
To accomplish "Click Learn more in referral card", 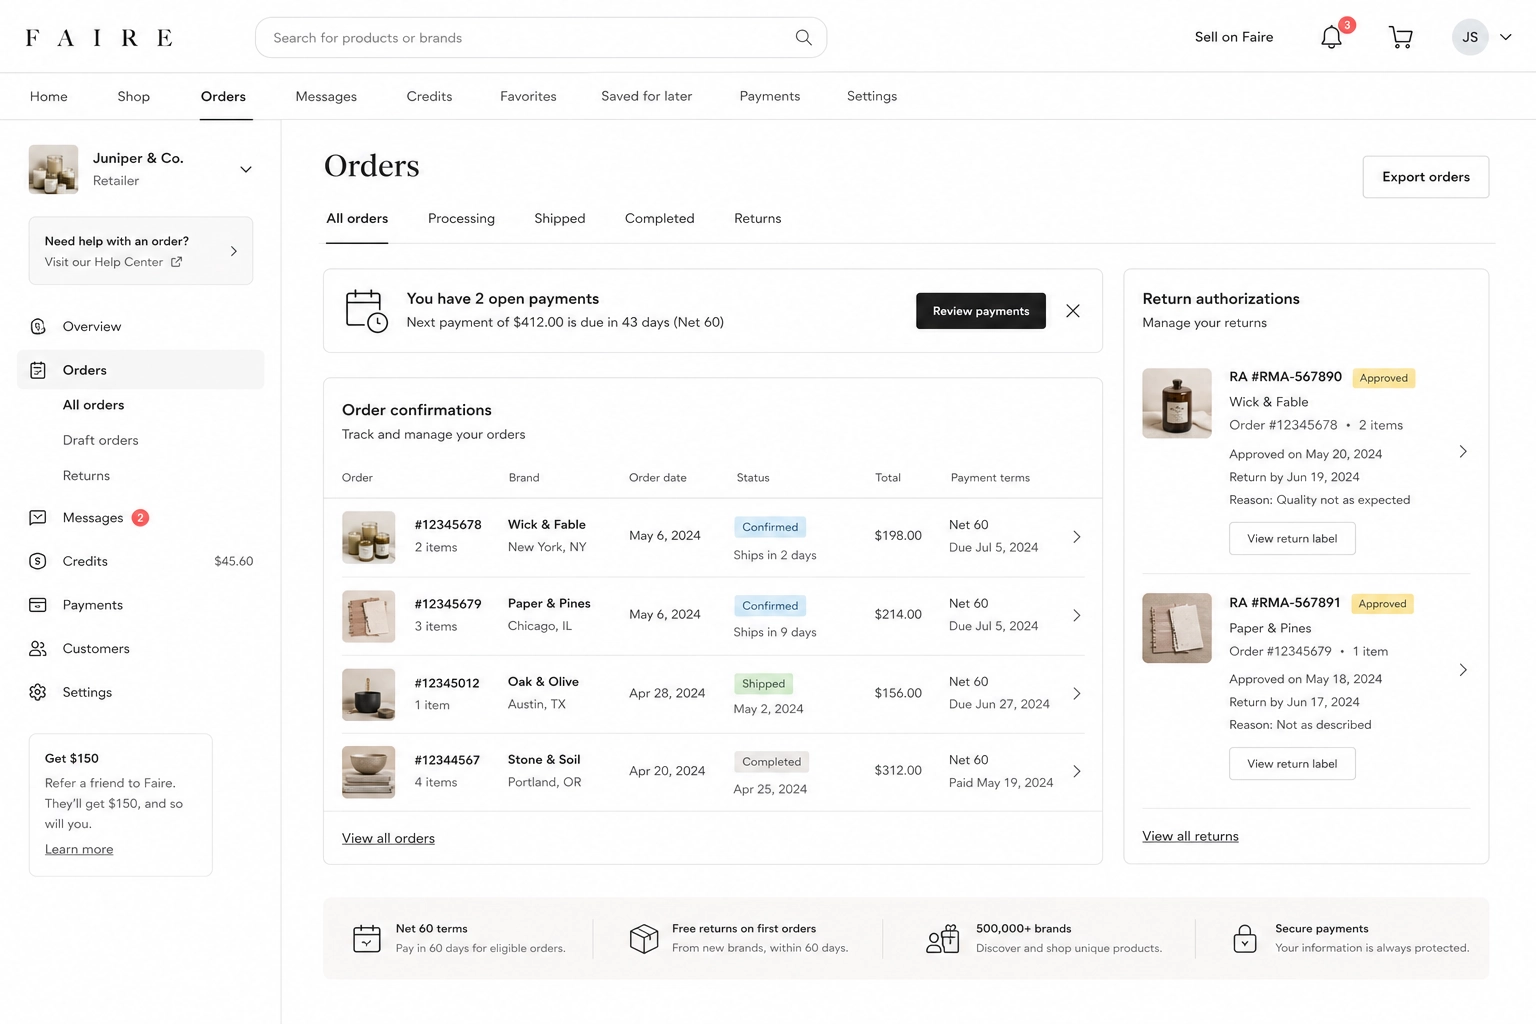I will (x=79, y=850).
